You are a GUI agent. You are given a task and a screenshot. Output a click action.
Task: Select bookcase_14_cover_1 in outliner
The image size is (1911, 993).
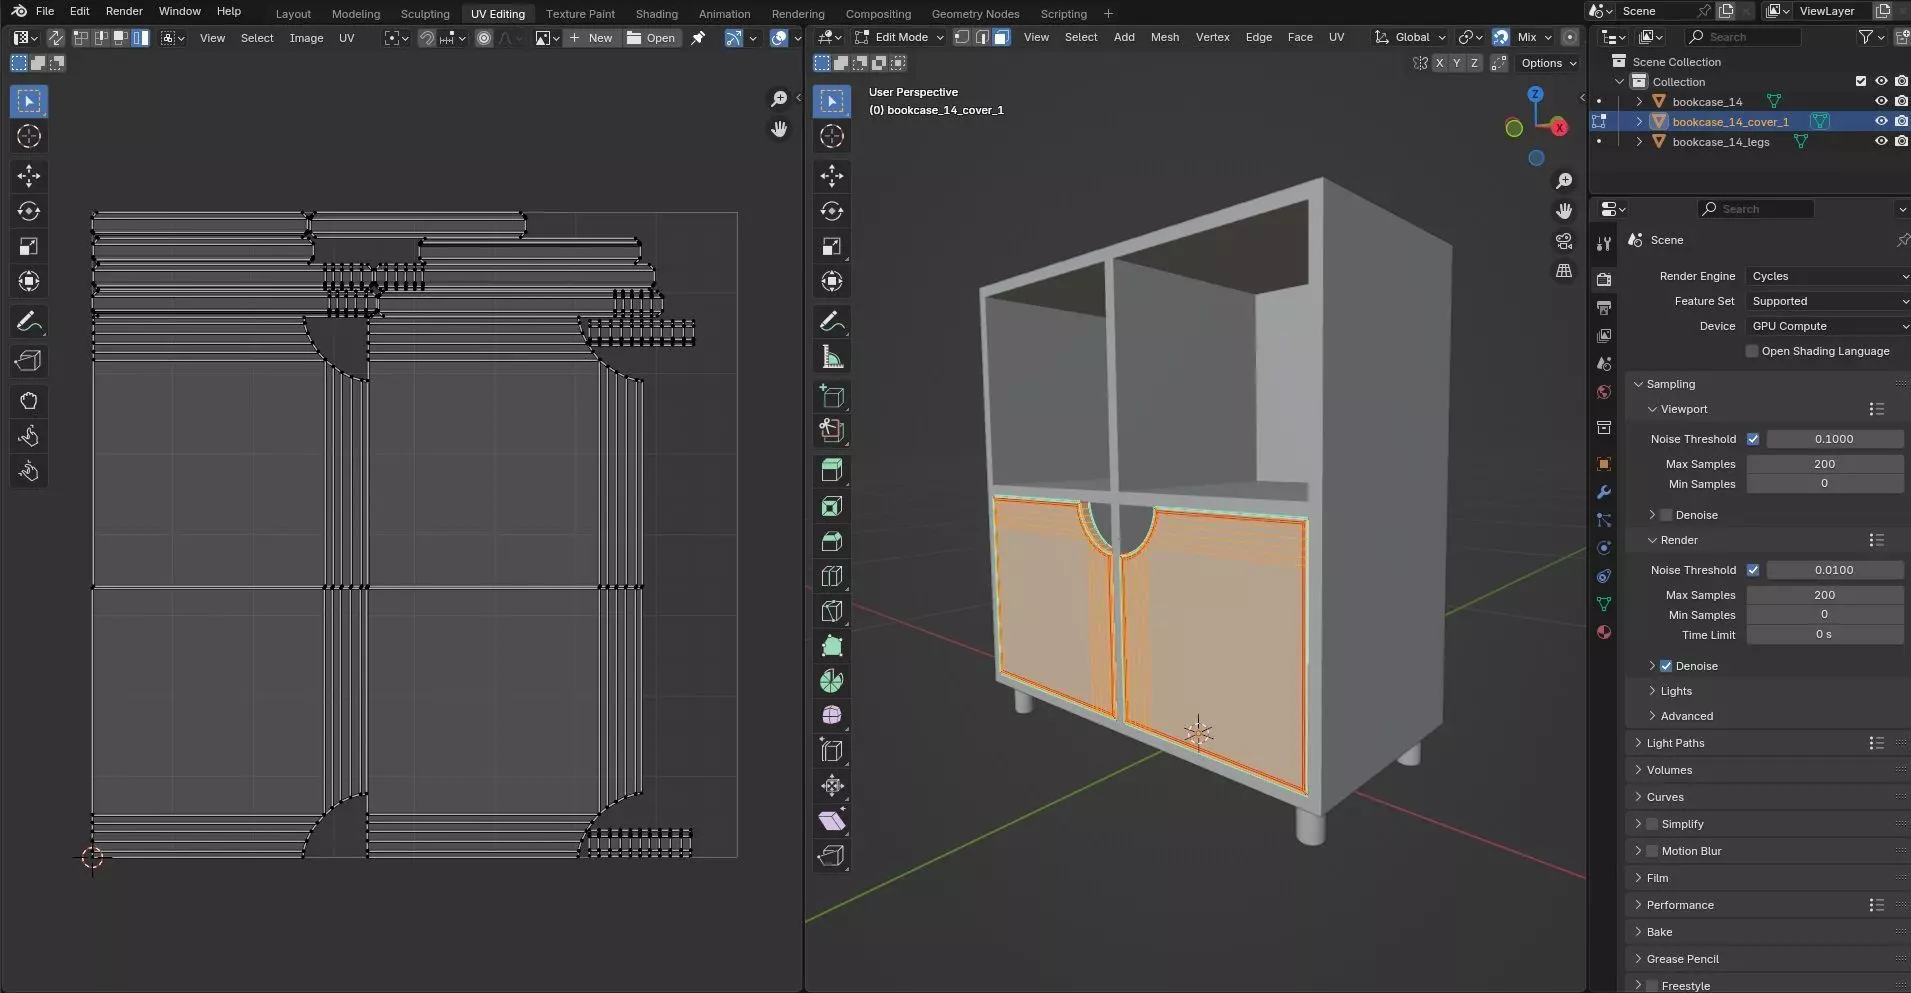tap(1730, 122)
